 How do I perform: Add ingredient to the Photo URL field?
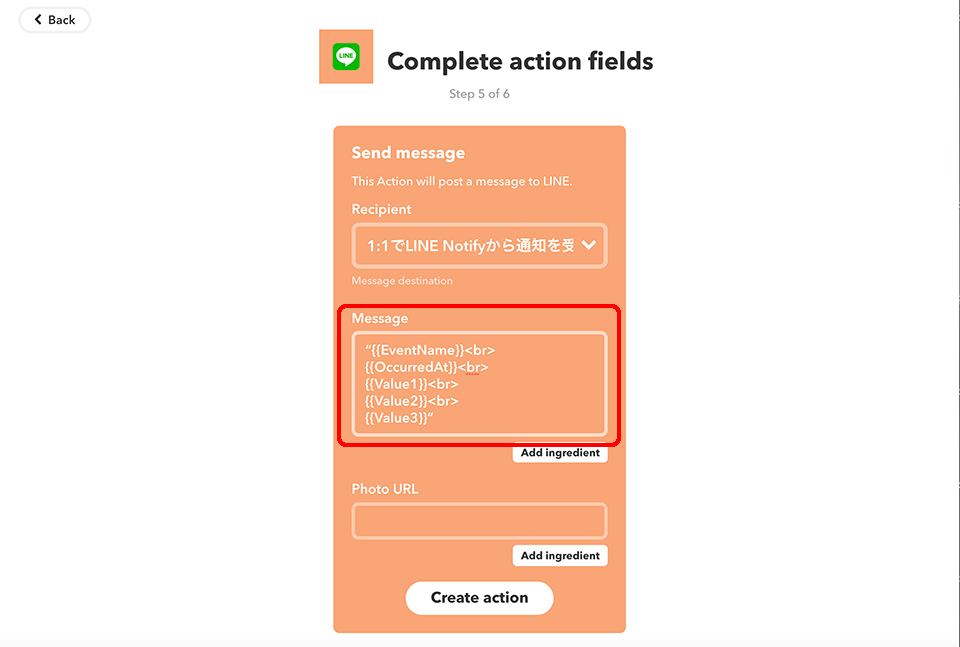(560, 556)
